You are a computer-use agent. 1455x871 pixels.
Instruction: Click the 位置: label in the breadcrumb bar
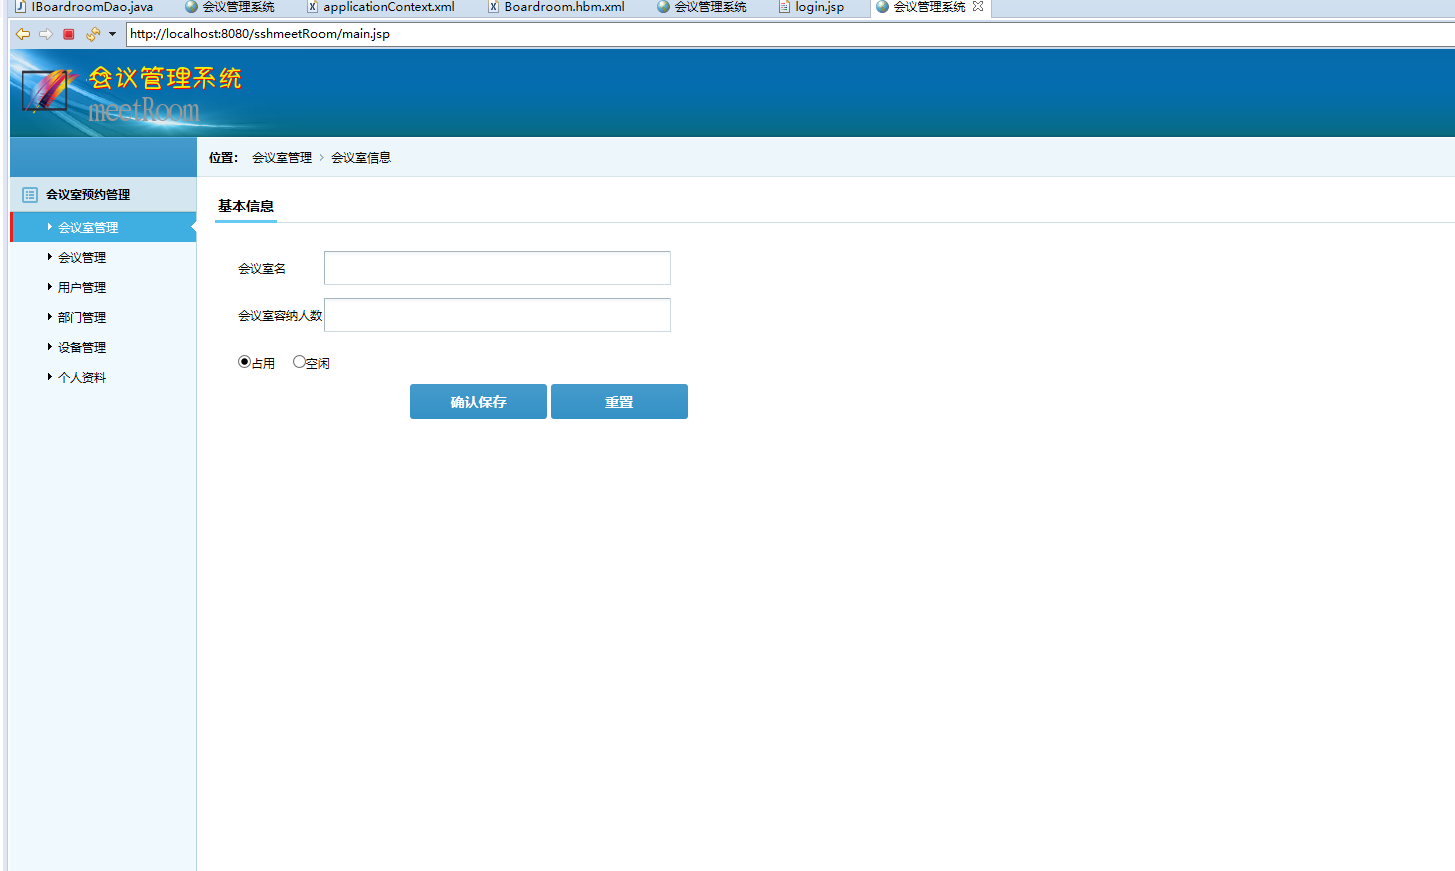coord(224,158)
